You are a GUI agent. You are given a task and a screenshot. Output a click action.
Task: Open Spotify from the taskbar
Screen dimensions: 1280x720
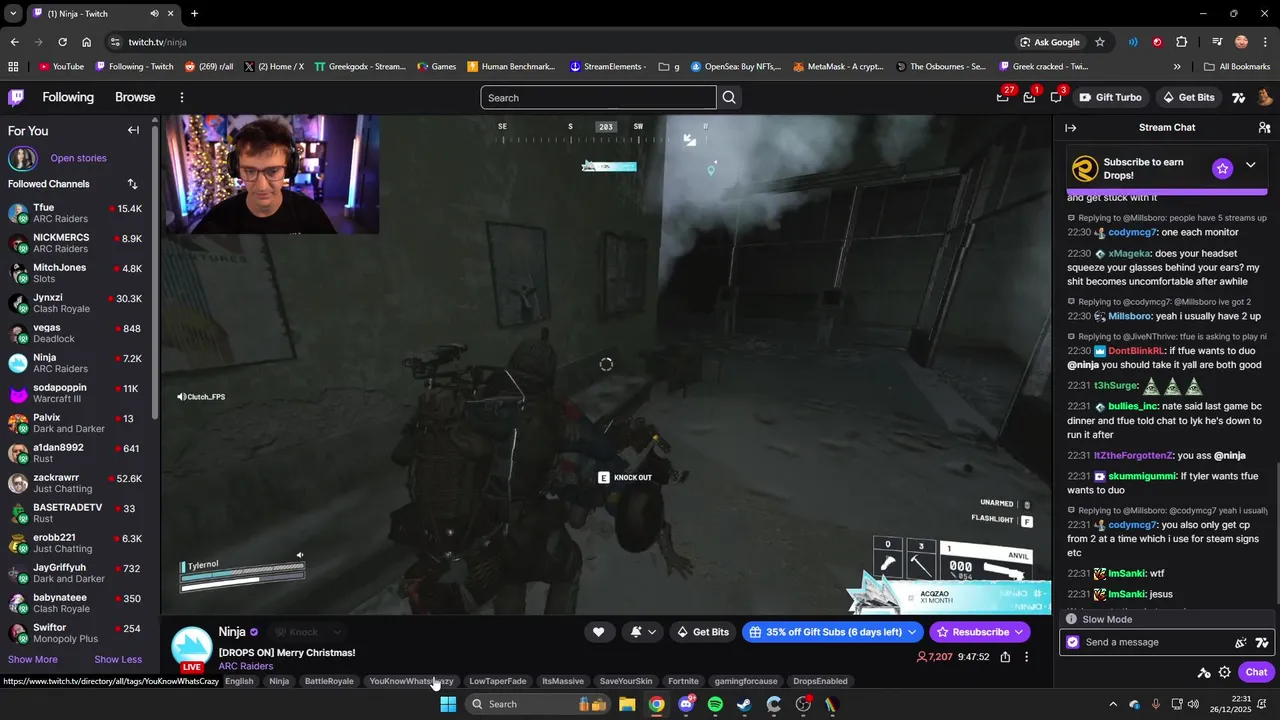click(x=715, y=704)
